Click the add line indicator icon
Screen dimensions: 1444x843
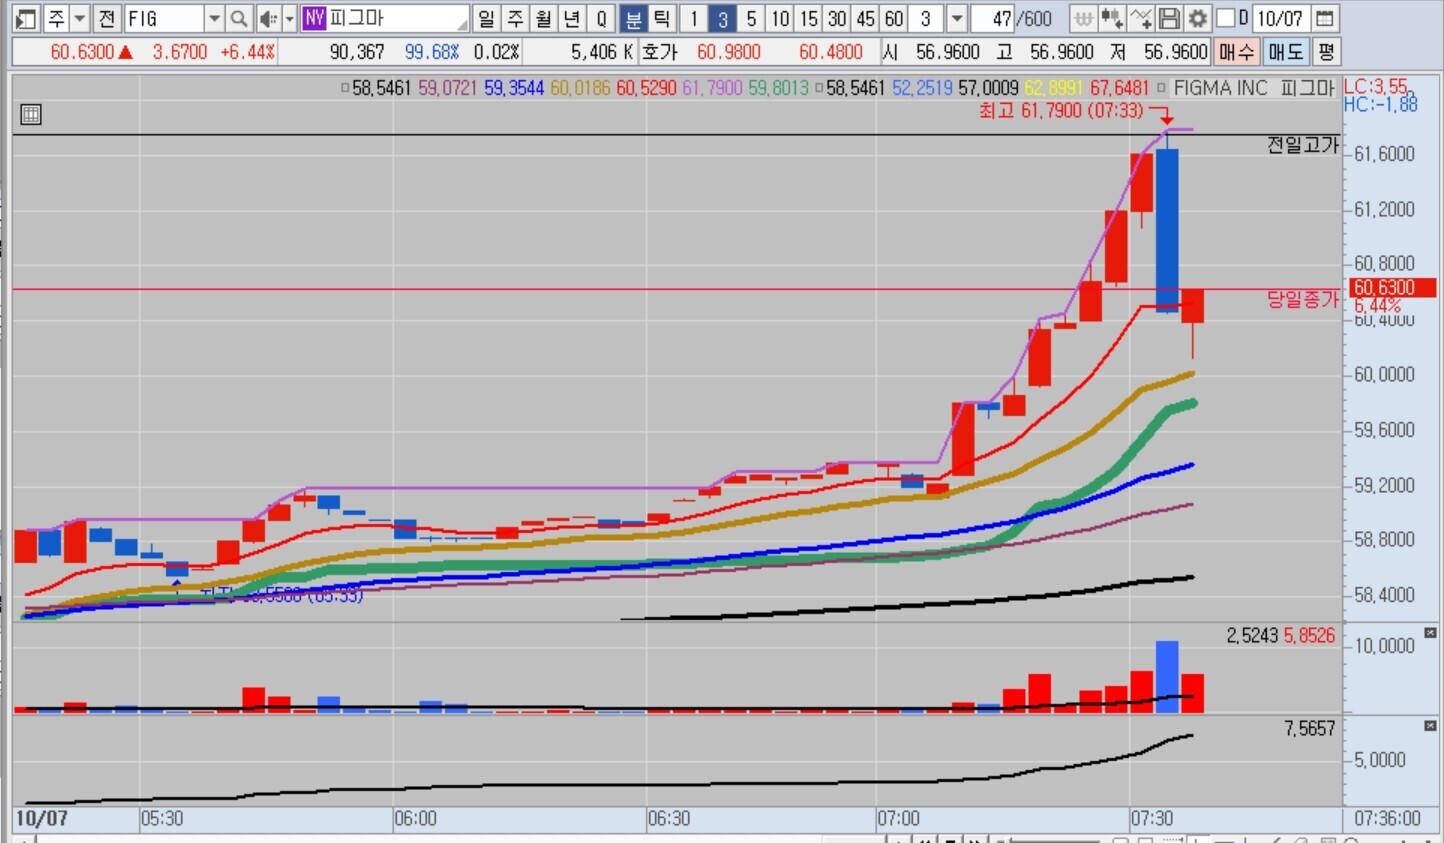coord(1141,18)
